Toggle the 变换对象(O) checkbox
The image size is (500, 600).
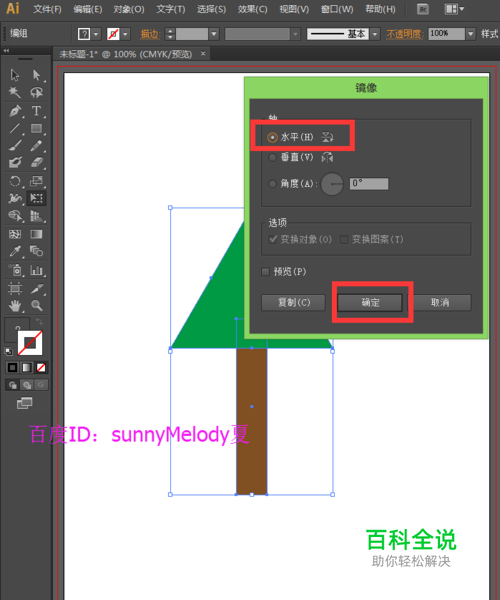[273, 240]
